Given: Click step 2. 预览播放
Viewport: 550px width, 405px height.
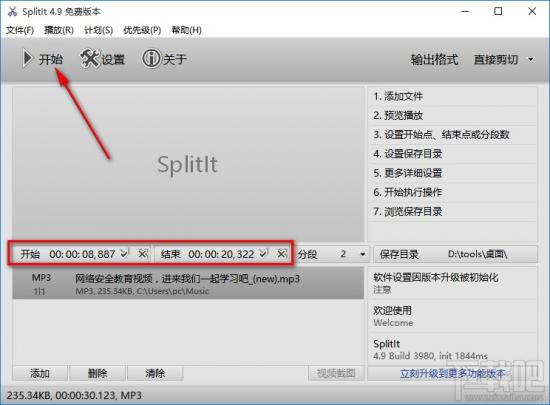Looking at the screenshot, I should pyautogui.click(x=452, y=115).
